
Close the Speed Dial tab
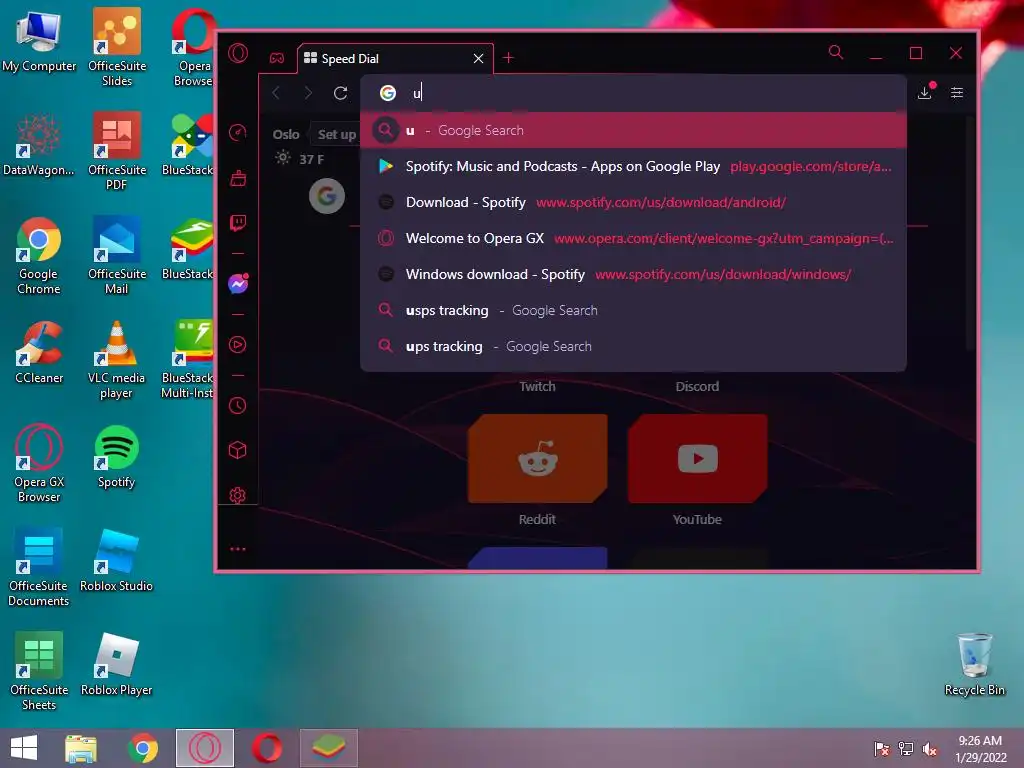478,59
